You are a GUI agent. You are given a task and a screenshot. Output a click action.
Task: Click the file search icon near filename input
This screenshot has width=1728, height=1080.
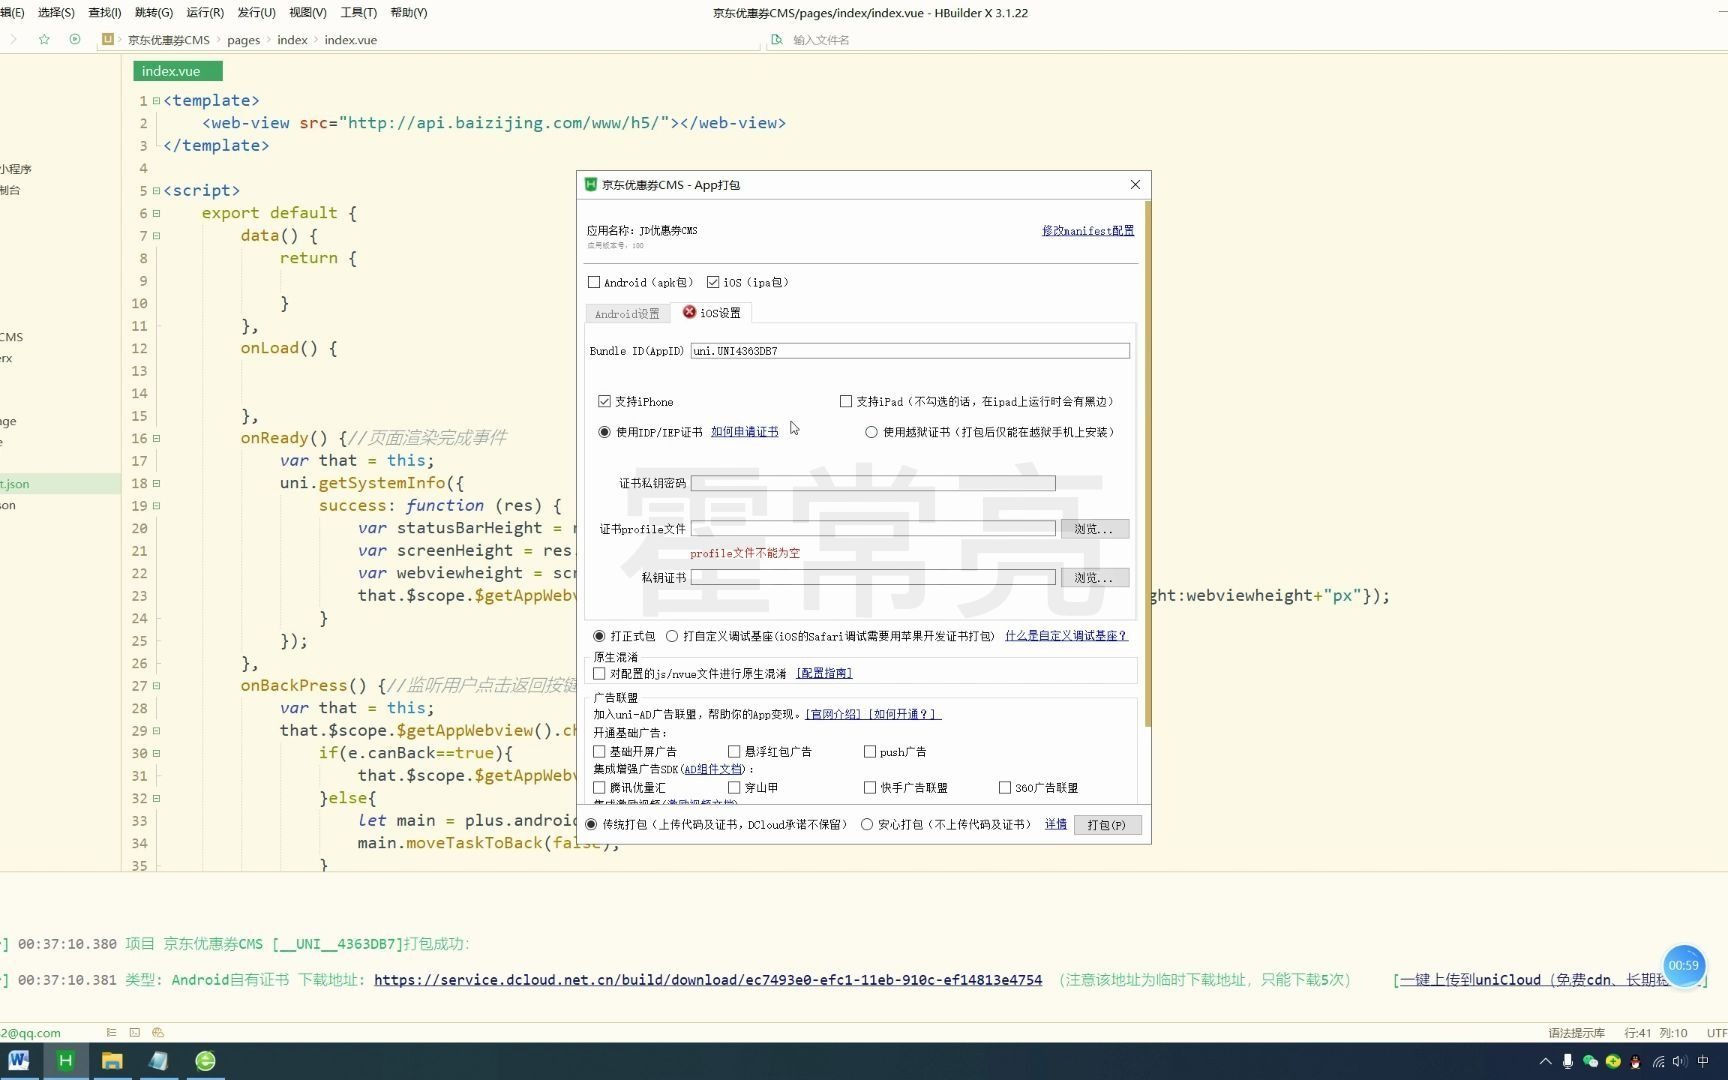pos(776,40)
